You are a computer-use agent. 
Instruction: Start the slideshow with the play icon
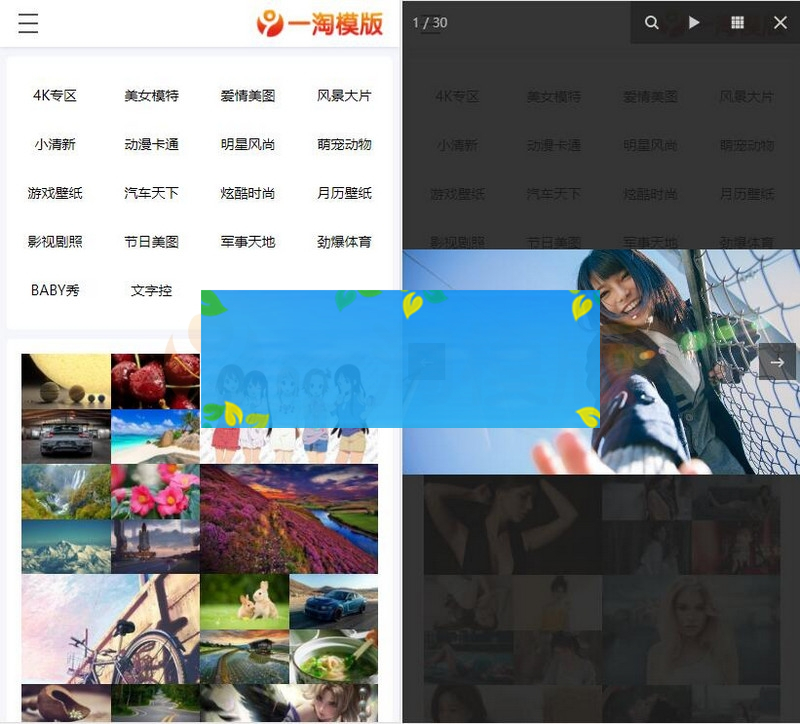click(x=695, y=21)
